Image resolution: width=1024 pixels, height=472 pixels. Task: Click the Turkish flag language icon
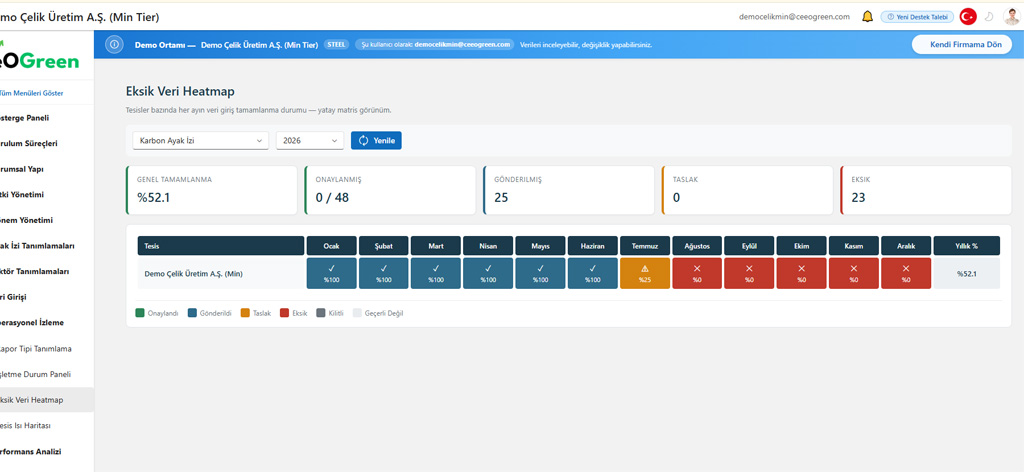[x=968, y=17]
